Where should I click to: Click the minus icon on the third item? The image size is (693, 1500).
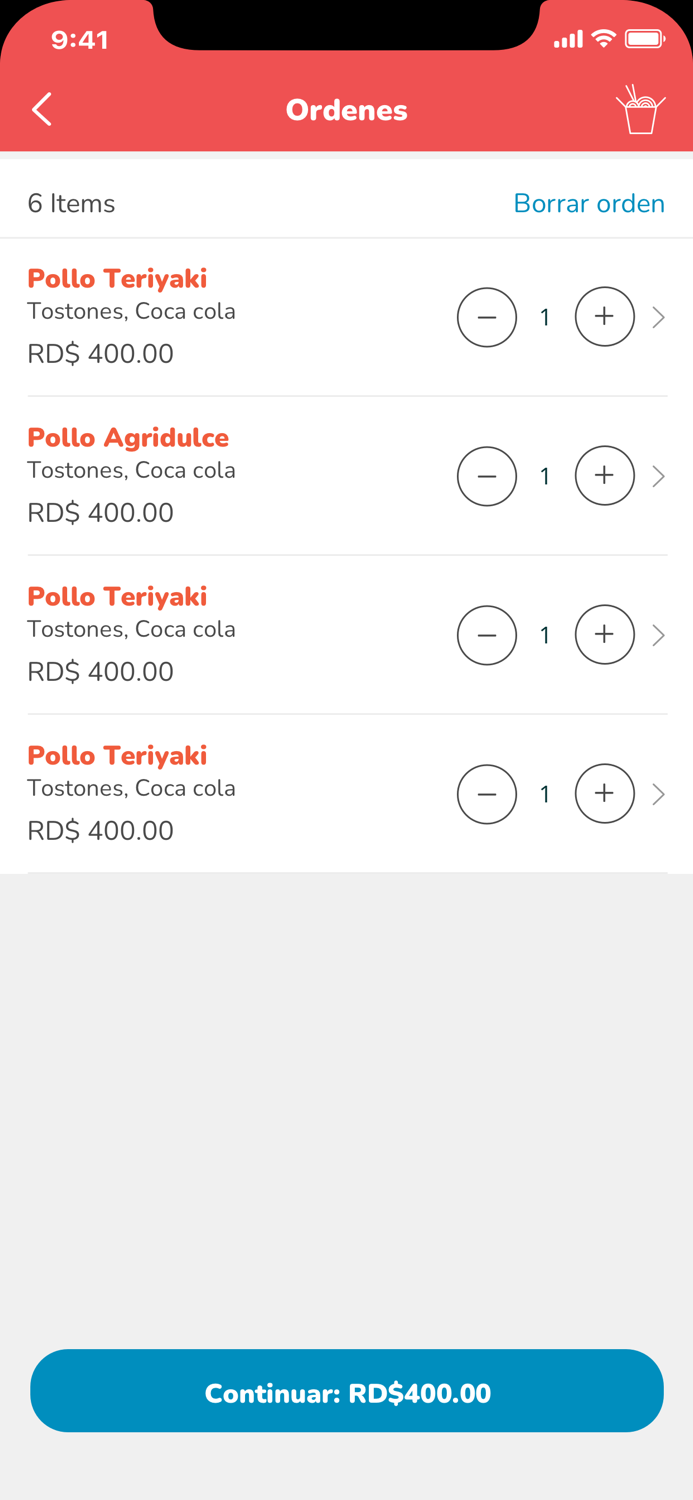pos(487,635)
